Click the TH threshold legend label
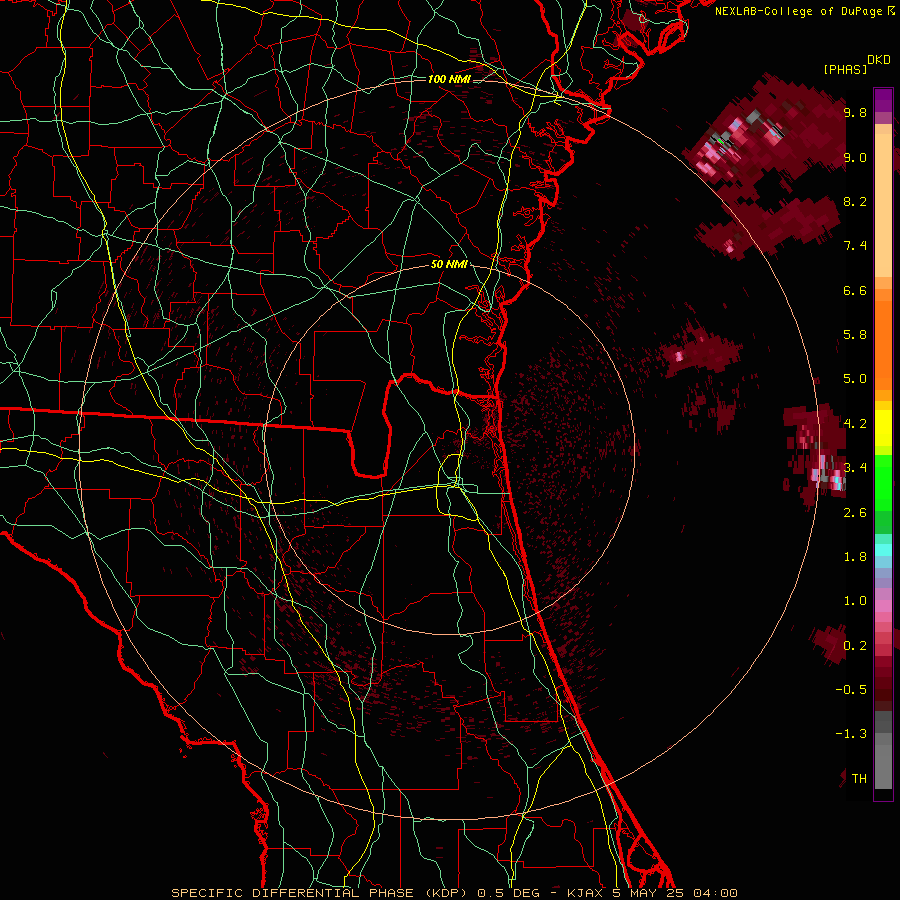Screen dimensions: 900x900 tap(859, 779)
